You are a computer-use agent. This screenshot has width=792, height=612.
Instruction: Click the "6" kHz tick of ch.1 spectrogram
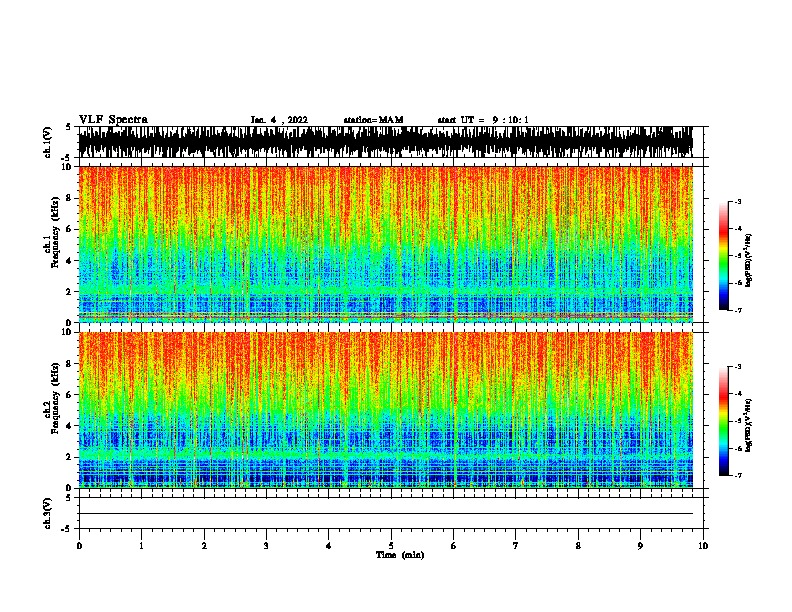70,229
